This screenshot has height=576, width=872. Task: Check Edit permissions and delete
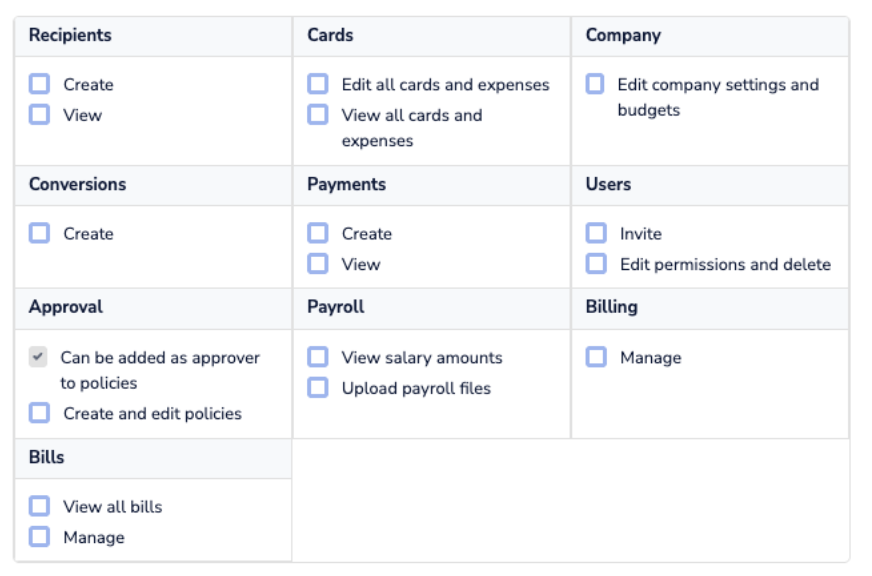click(596, 264)
